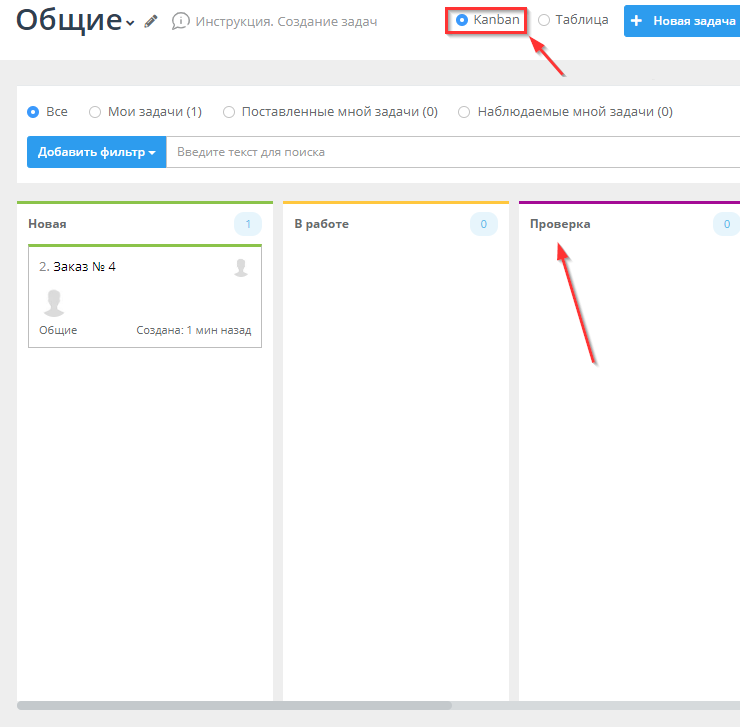The image size is (740, 727).
Task: Select Поставленные мной задачи filter option
Action: pos(229,112)
